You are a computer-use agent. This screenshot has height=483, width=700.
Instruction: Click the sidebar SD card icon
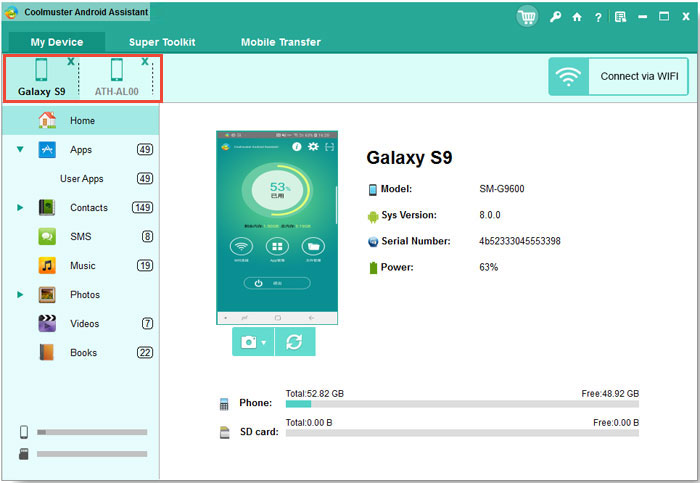(24, 454)
